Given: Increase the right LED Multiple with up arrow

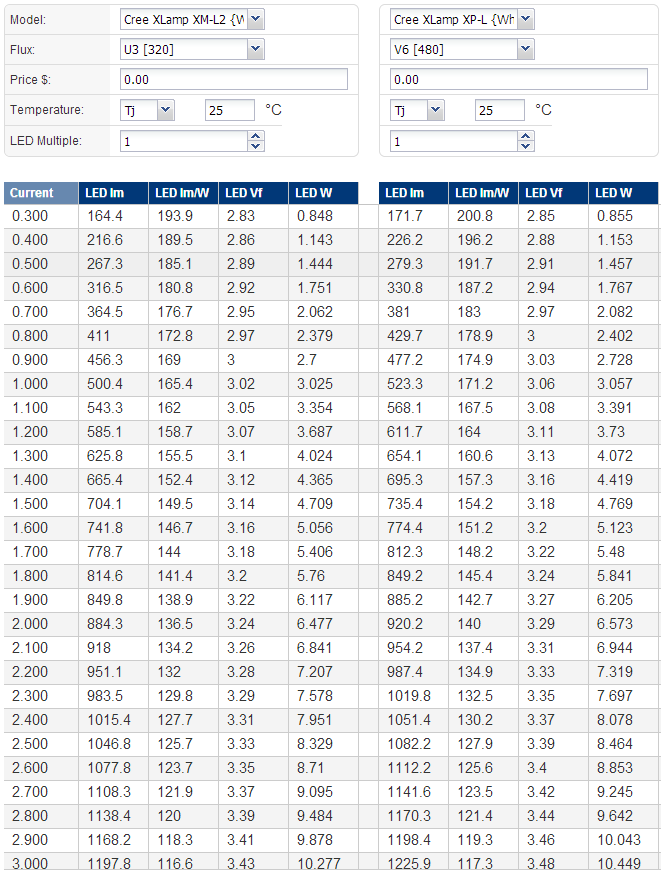Looking at the screenshot, I should point(526,136).
